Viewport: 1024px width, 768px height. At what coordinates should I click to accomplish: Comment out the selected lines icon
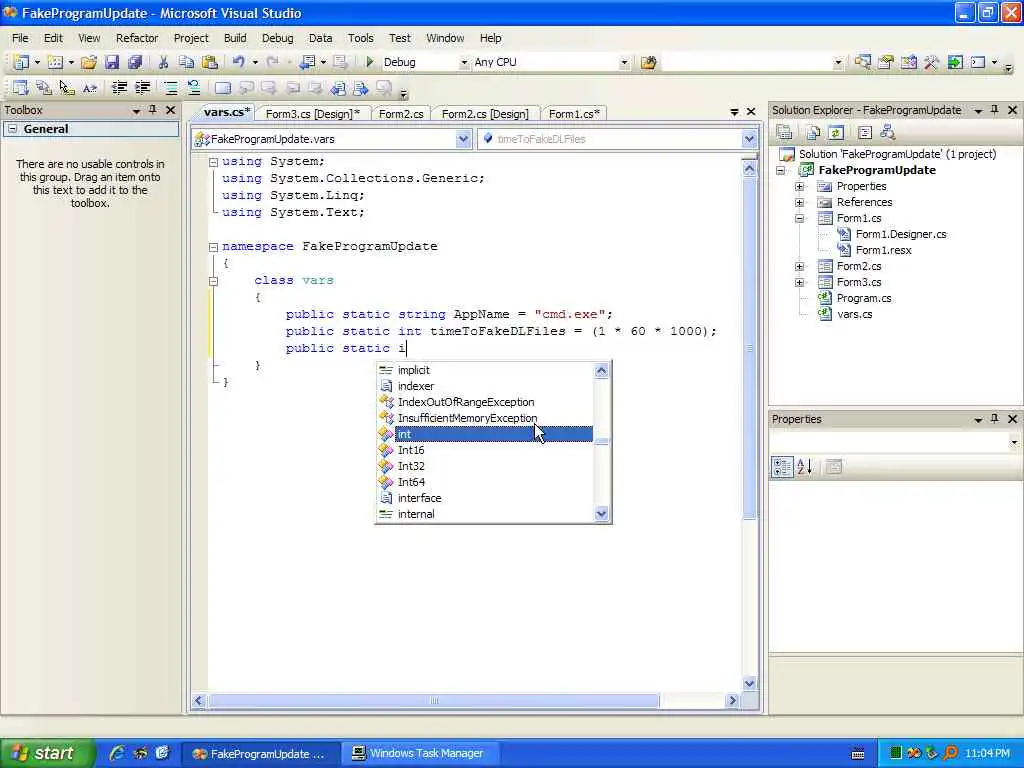170,88
